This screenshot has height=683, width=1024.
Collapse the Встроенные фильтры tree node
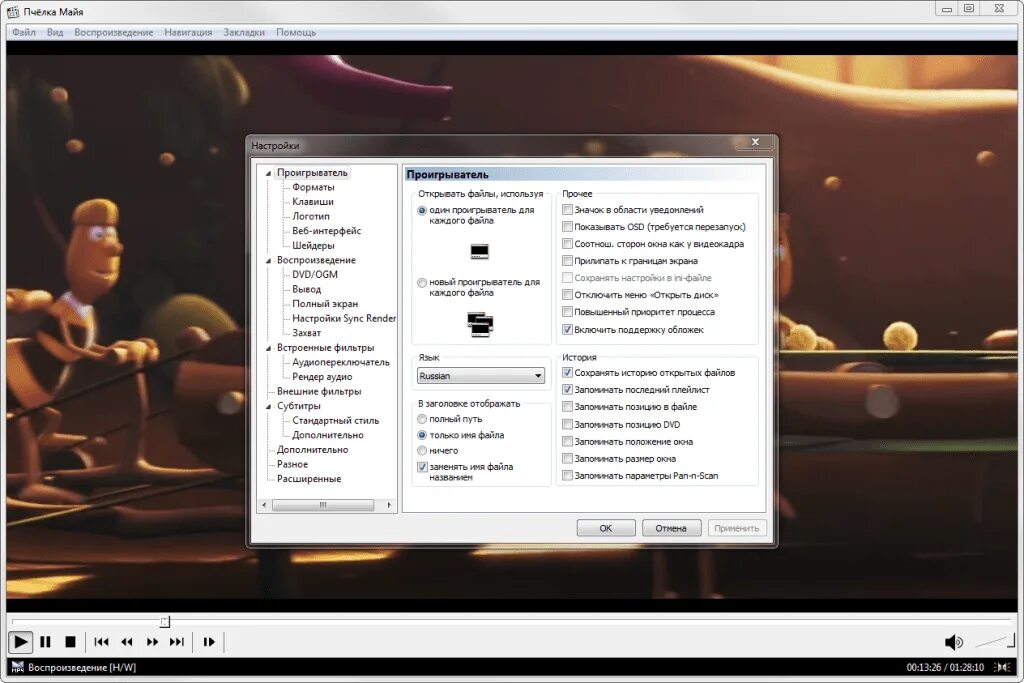coord(268,348)
